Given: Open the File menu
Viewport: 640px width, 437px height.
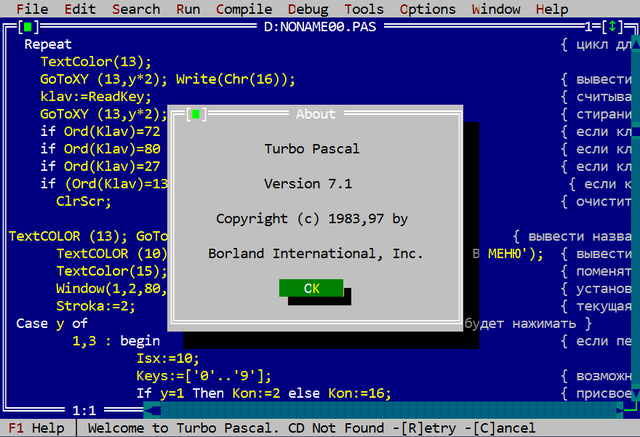Looking at the screenshot, I should coord(32,9).
